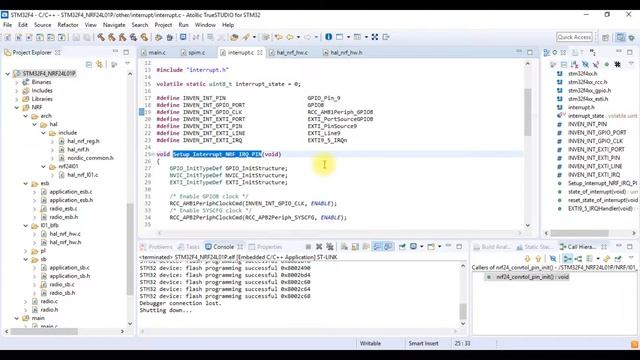Toggle Hide Static Members in Outline toolbar
Image resolution: width=640 pixels, height=360 pixels.
[596, 64]
